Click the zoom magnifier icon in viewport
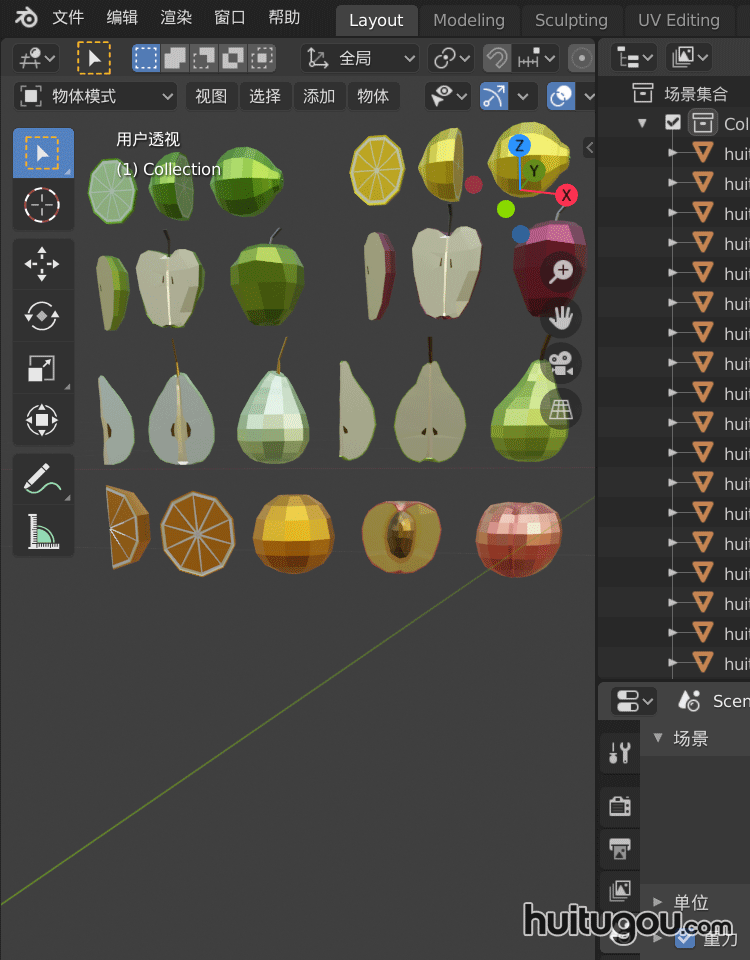Viewport: 750px width, 960px height. click(562, 272)
